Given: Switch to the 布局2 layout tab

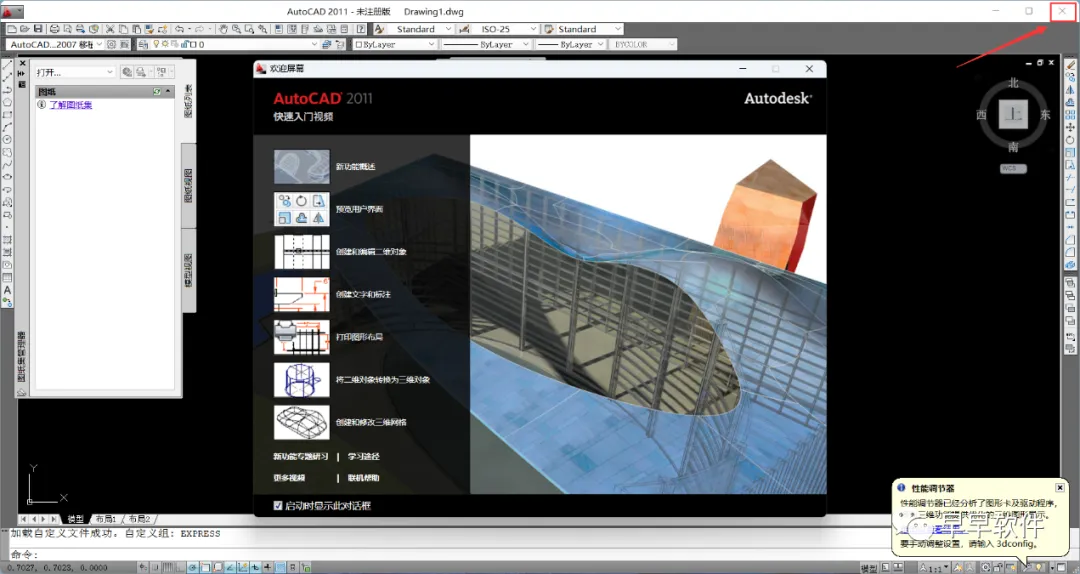Looking at the screenshot, I should click(x=139, y=519).
